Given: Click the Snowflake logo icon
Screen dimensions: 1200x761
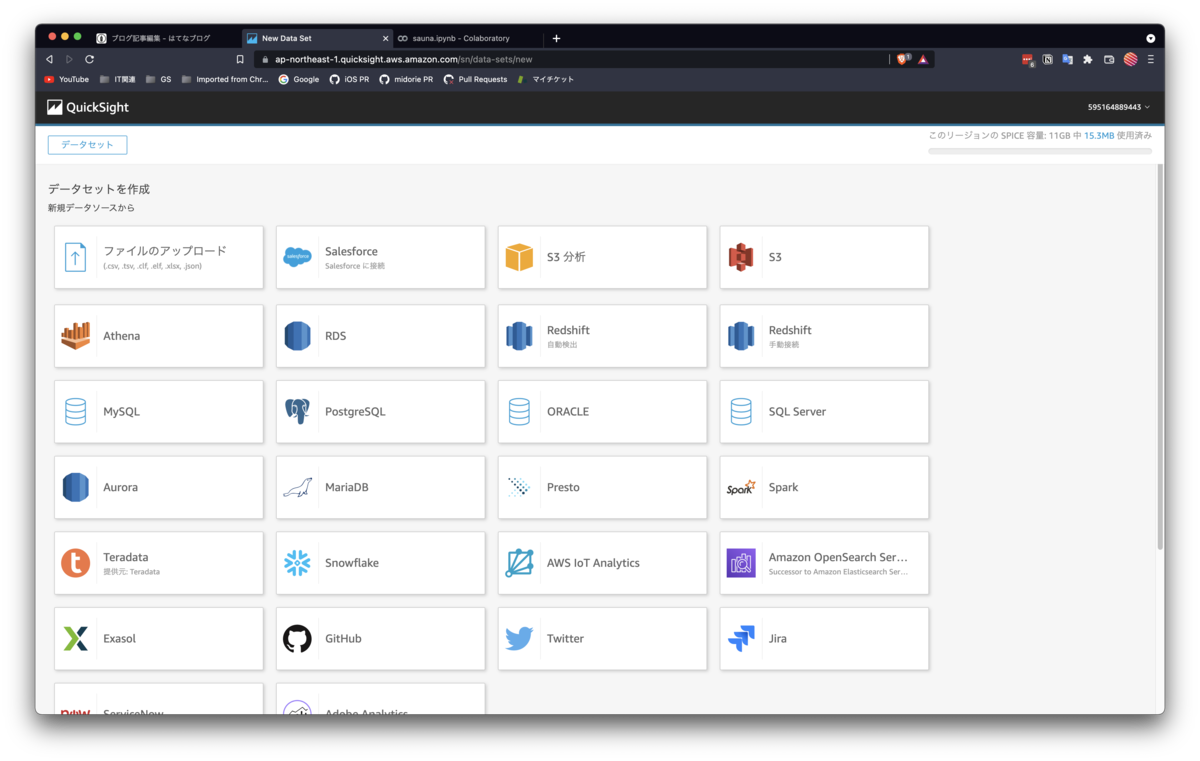Looking at the screenshot, I should (298, 563).
